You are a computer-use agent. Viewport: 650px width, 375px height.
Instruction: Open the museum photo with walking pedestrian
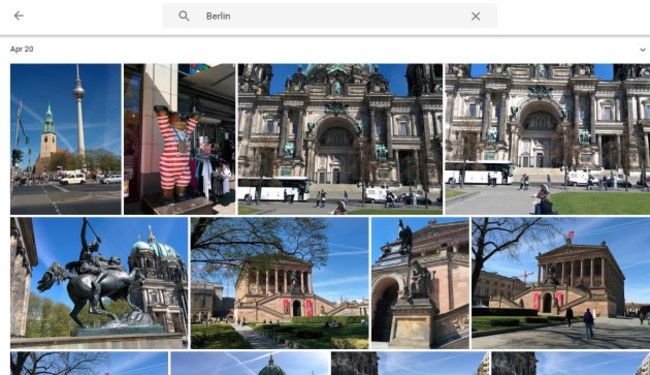[x=561, y=283]
